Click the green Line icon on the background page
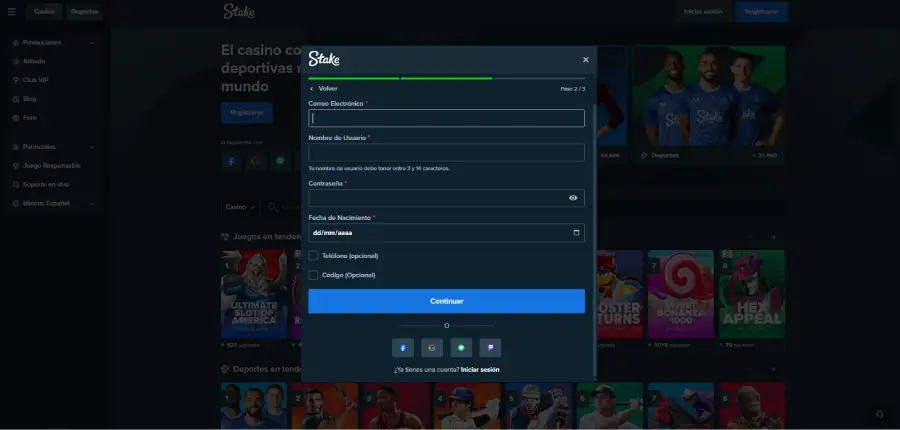This screenshot has width=900, height=430. 280,161
